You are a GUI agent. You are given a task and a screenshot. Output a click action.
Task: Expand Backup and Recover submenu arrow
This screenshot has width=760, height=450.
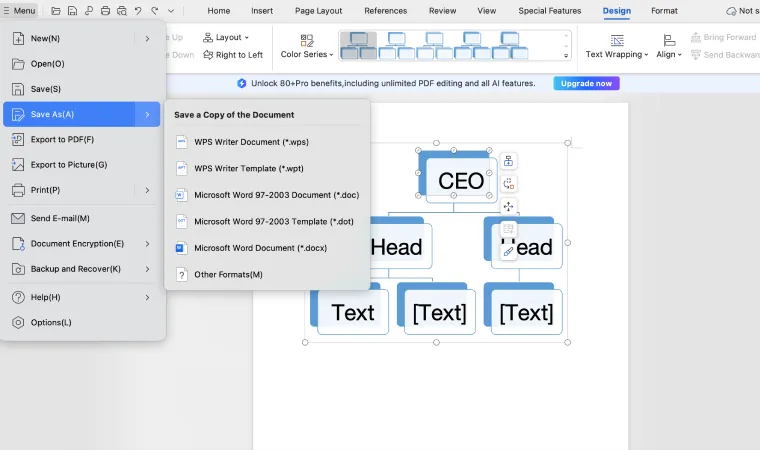[x=147, y=269]
